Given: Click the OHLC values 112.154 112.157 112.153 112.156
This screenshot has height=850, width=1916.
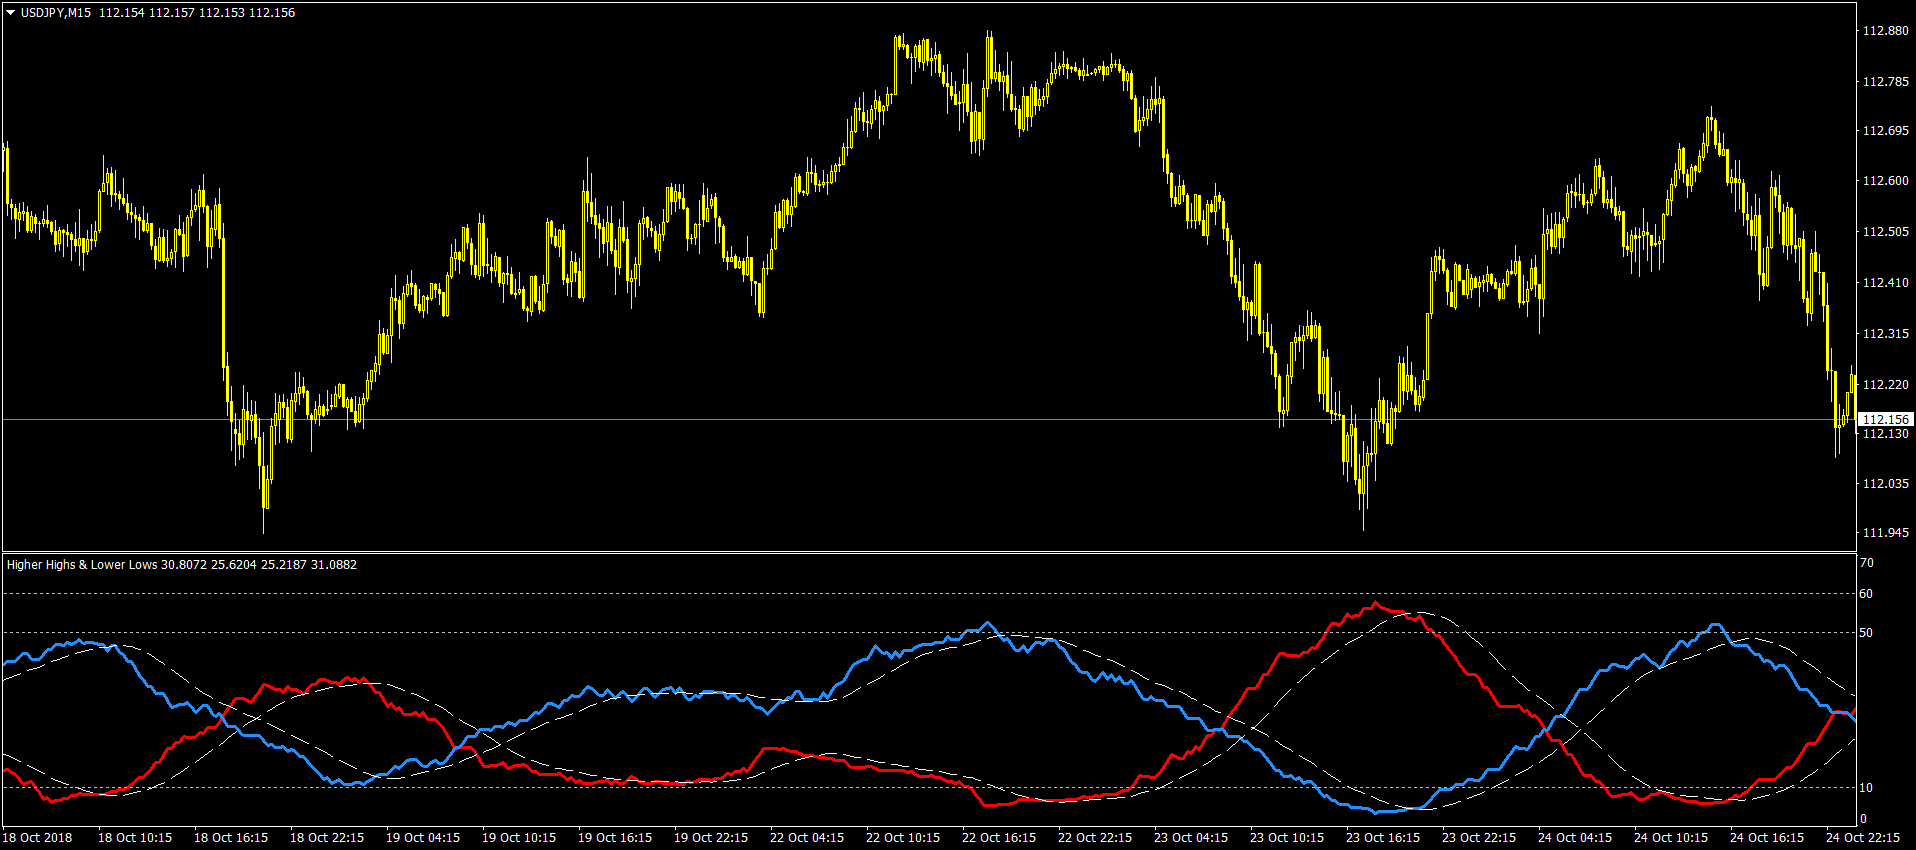Looking at the screenshot, I should (197, 13).
